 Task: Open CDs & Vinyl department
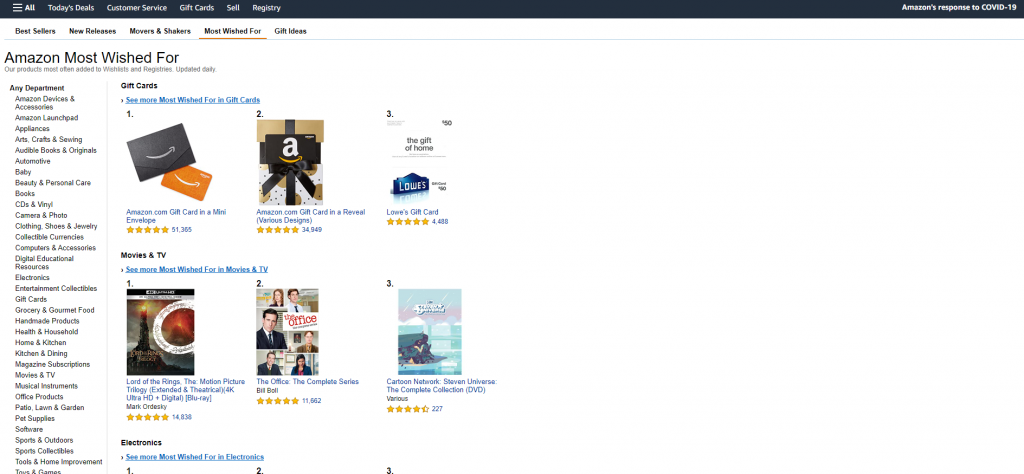[34, 204]
